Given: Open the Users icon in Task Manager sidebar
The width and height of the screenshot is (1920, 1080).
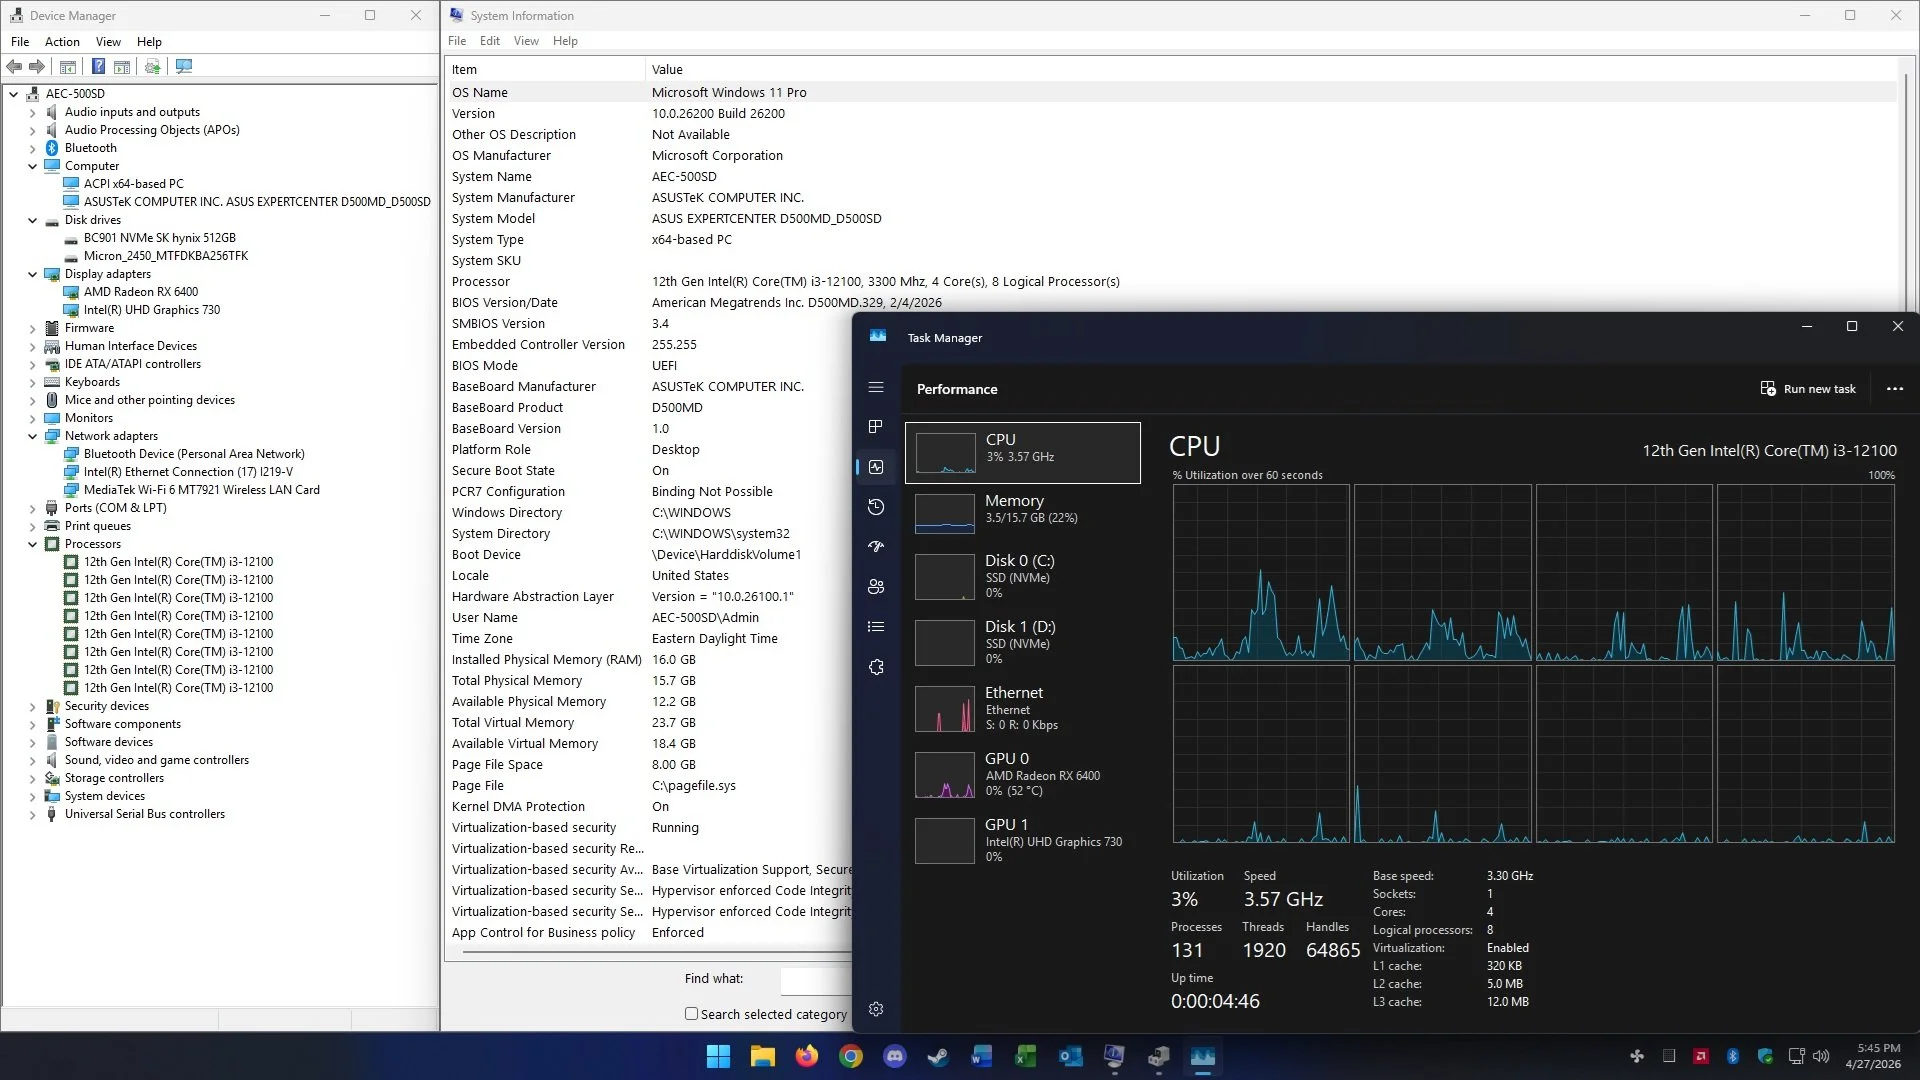Looking at the screenshot, I should 876,587.
